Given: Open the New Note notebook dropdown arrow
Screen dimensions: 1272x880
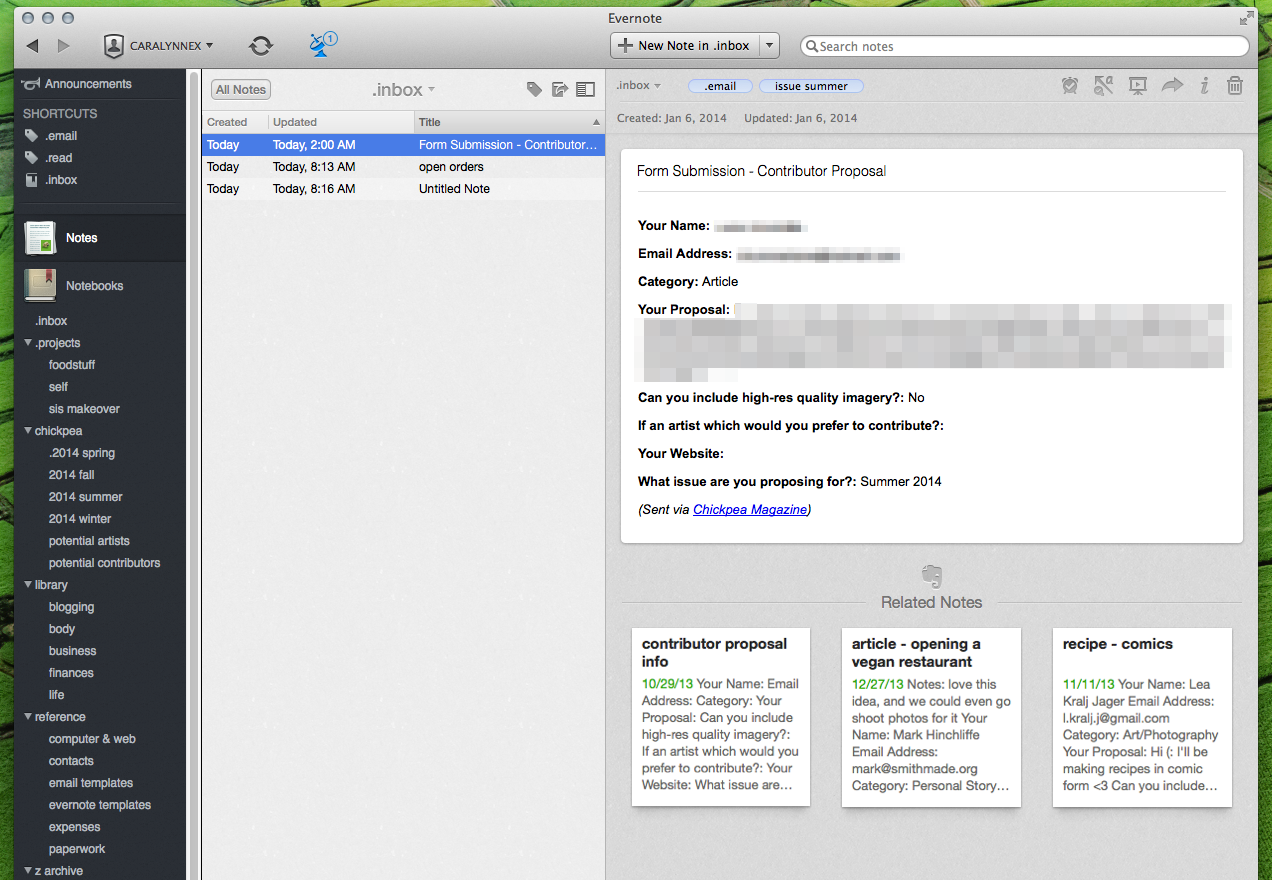Looking at the screenshot, I should (x=769, y=45).
